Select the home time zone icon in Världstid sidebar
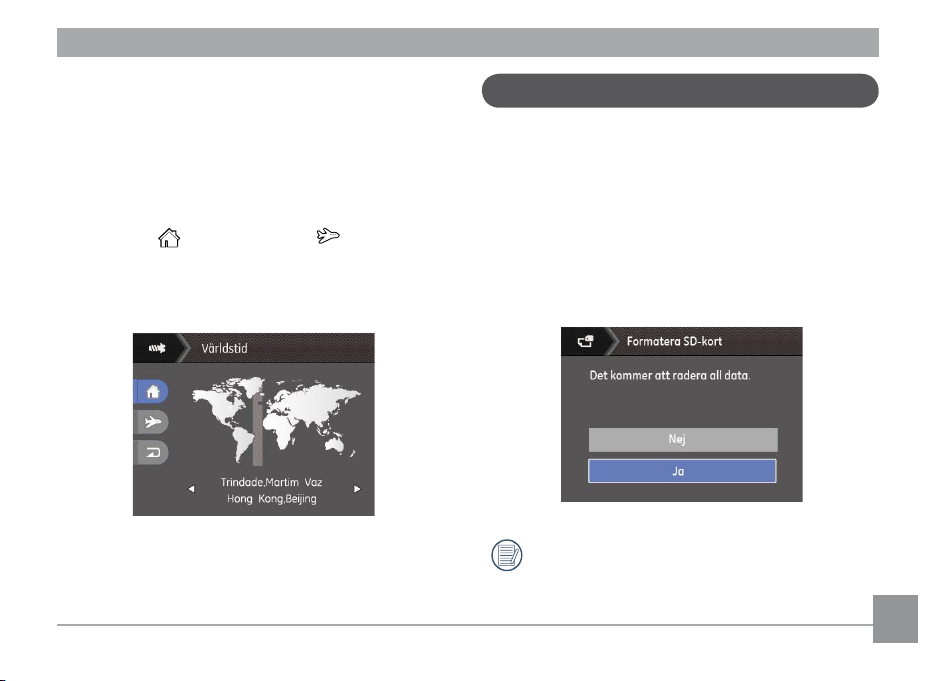Screen dimensions: 936x681 point(152,392)
